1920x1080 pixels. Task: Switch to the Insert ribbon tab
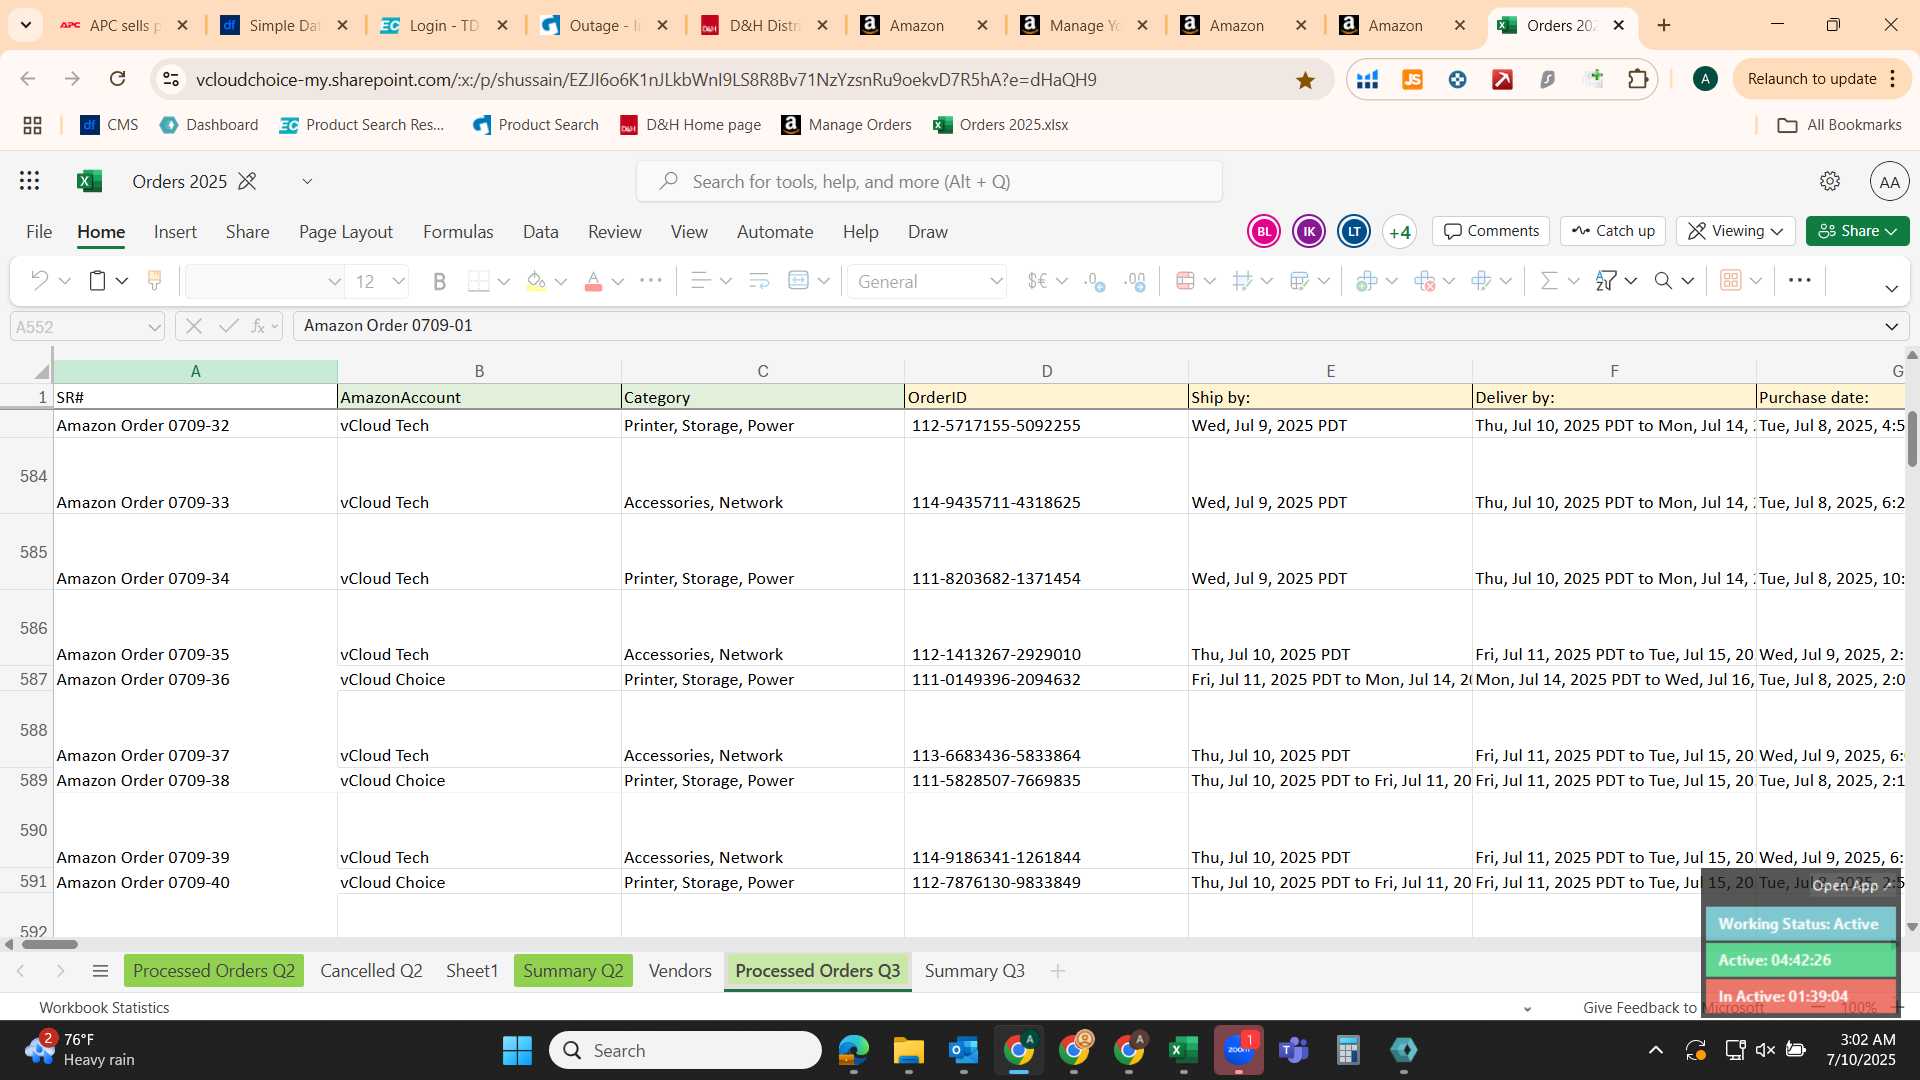pyautogui.click(x=175, y=232)
